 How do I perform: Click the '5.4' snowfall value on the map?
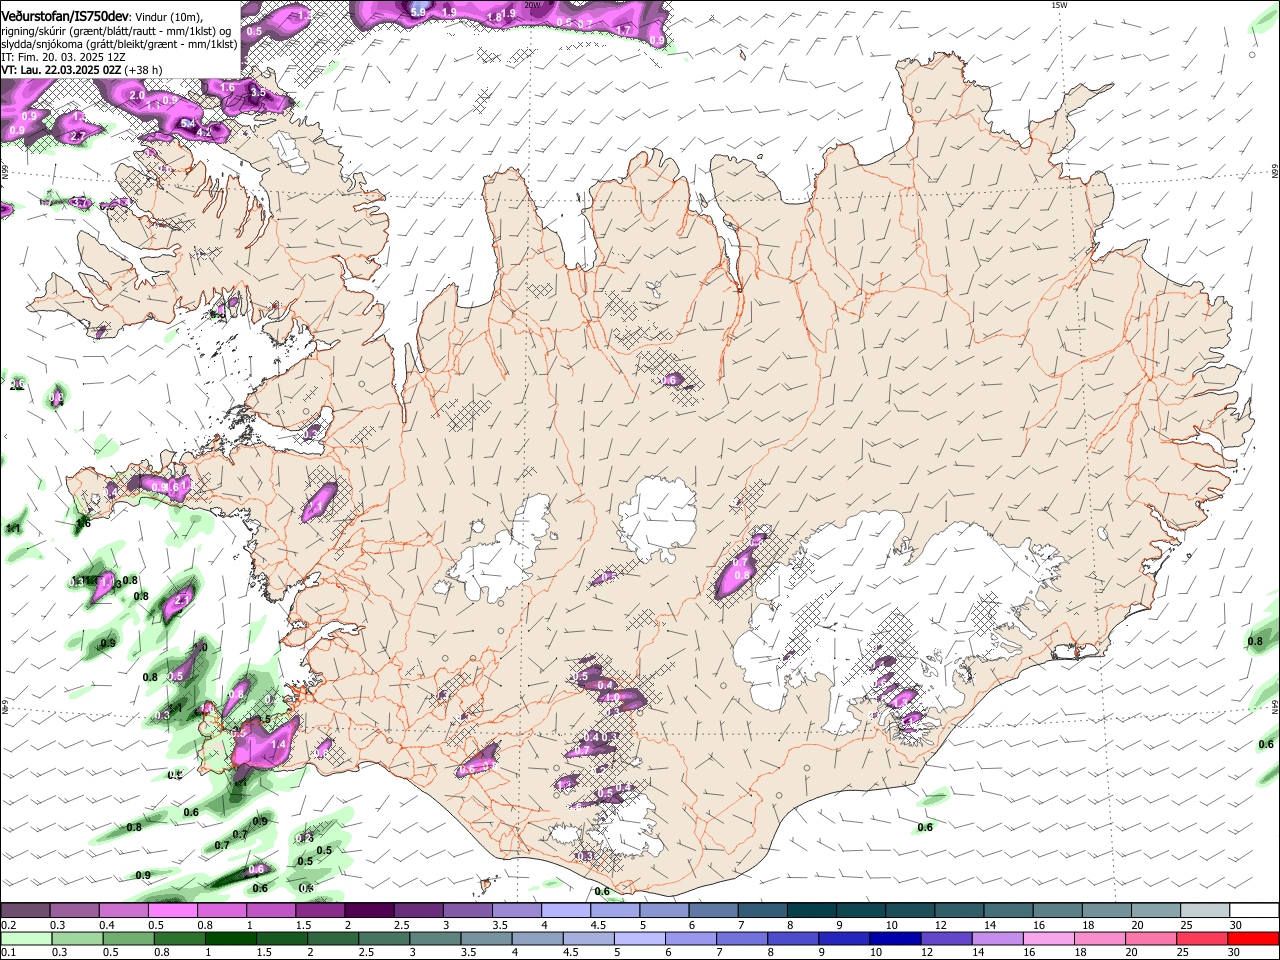click(x=188, y=123)
